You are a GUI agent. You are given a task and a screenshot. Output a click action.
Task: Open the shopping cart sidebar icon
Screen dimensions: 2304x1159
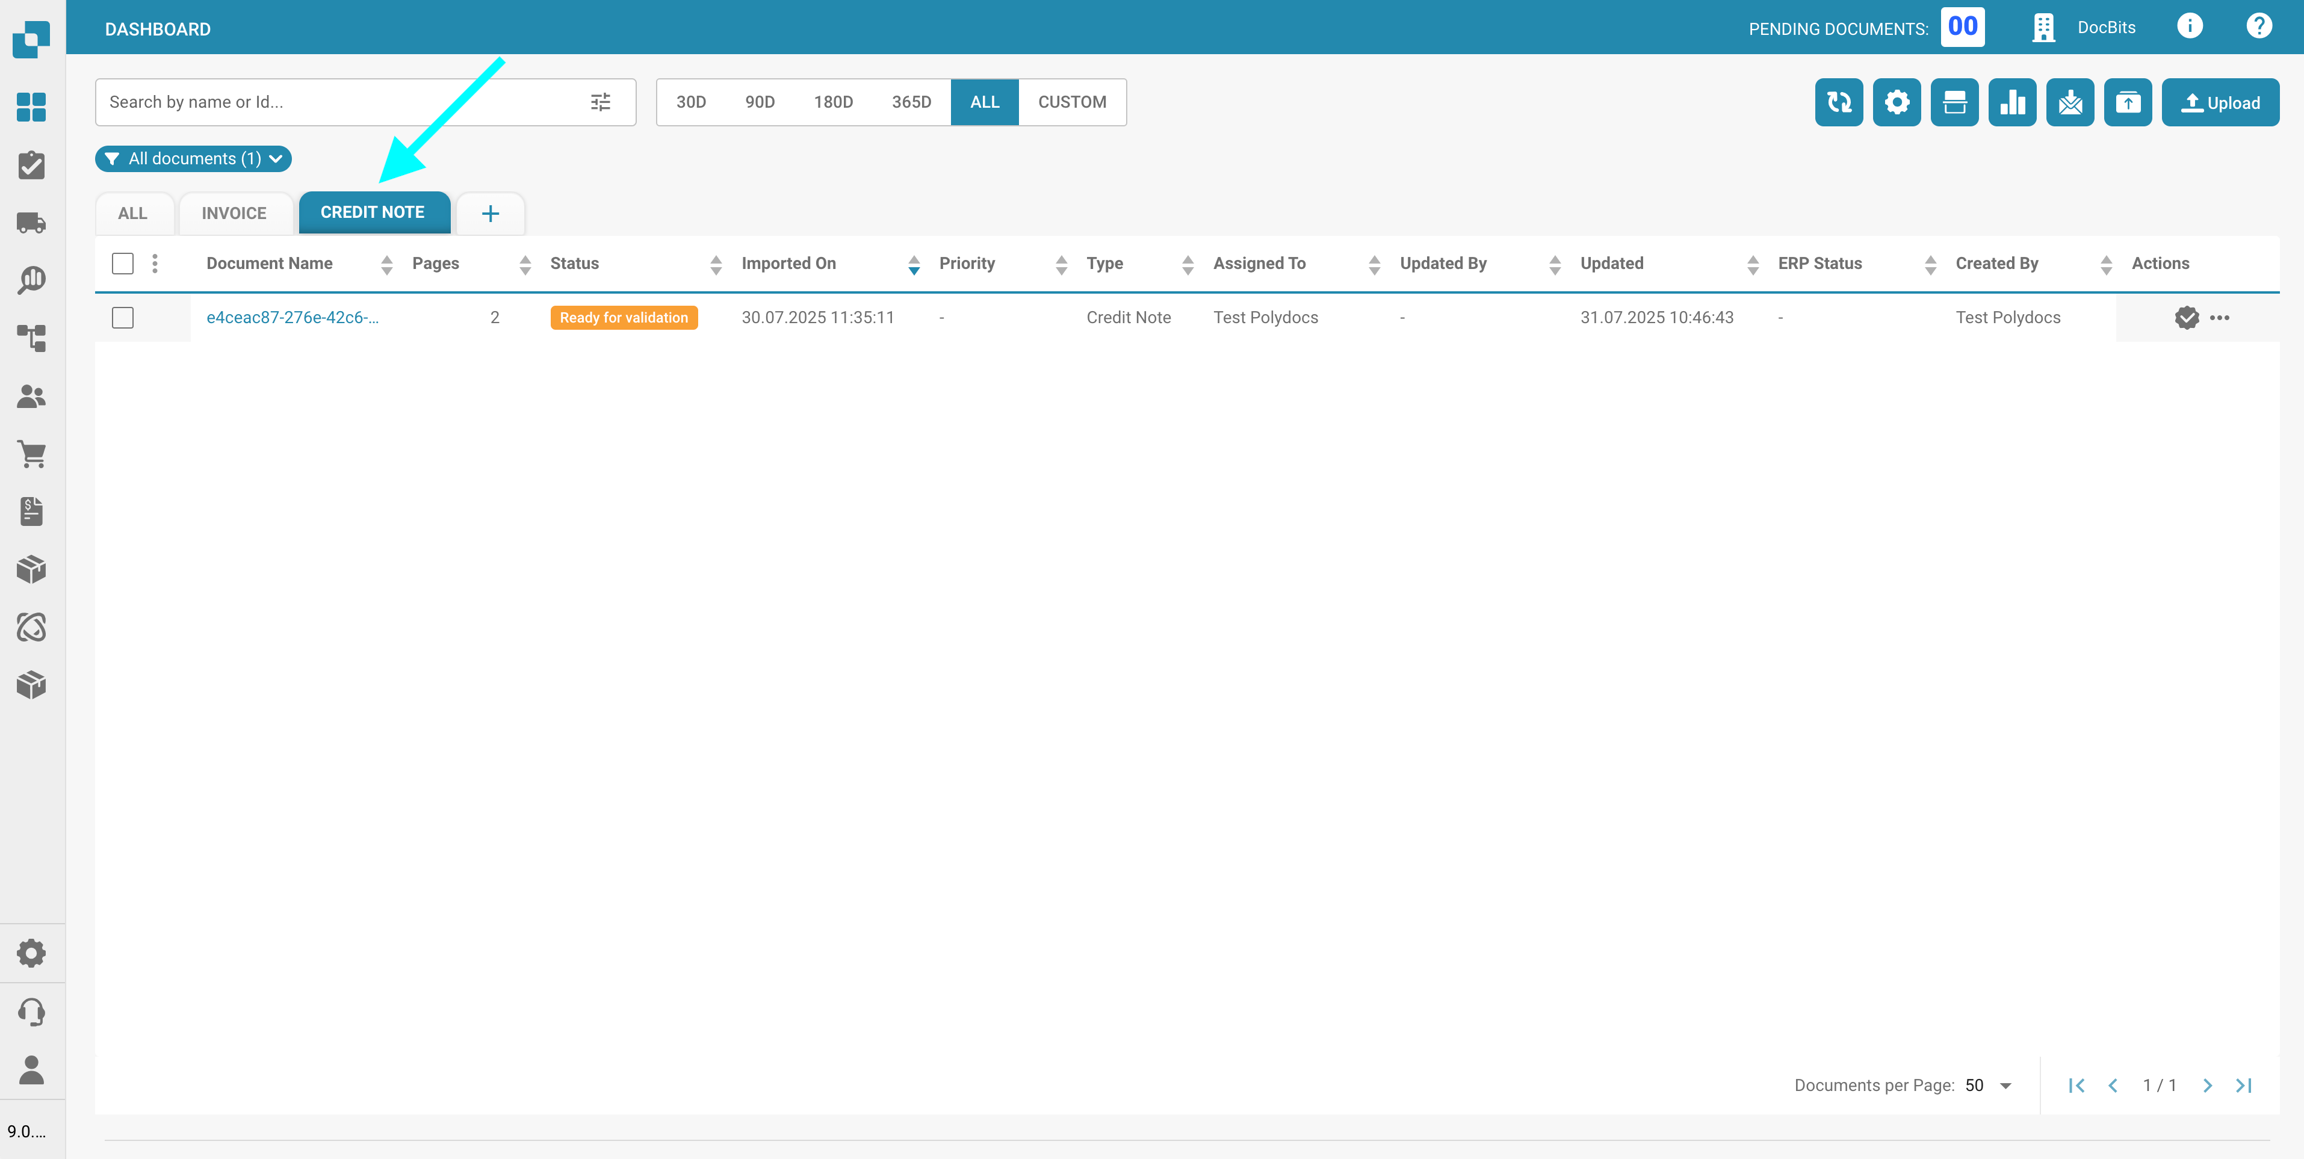pos(32,454)
